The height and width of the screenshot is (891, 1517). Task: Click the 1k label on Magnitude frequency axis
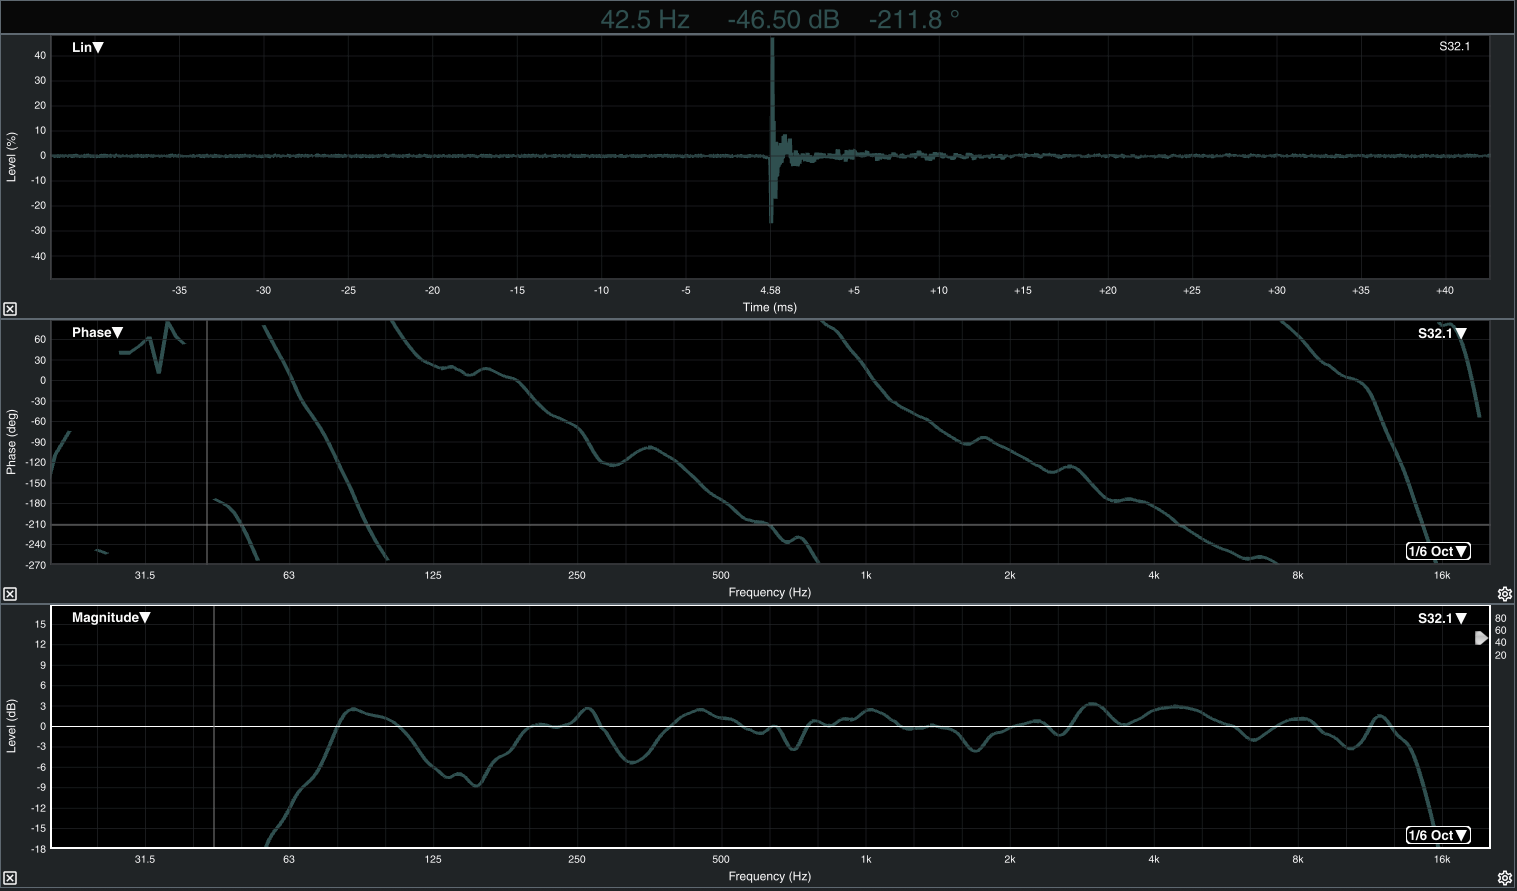[x=866, y=860]
